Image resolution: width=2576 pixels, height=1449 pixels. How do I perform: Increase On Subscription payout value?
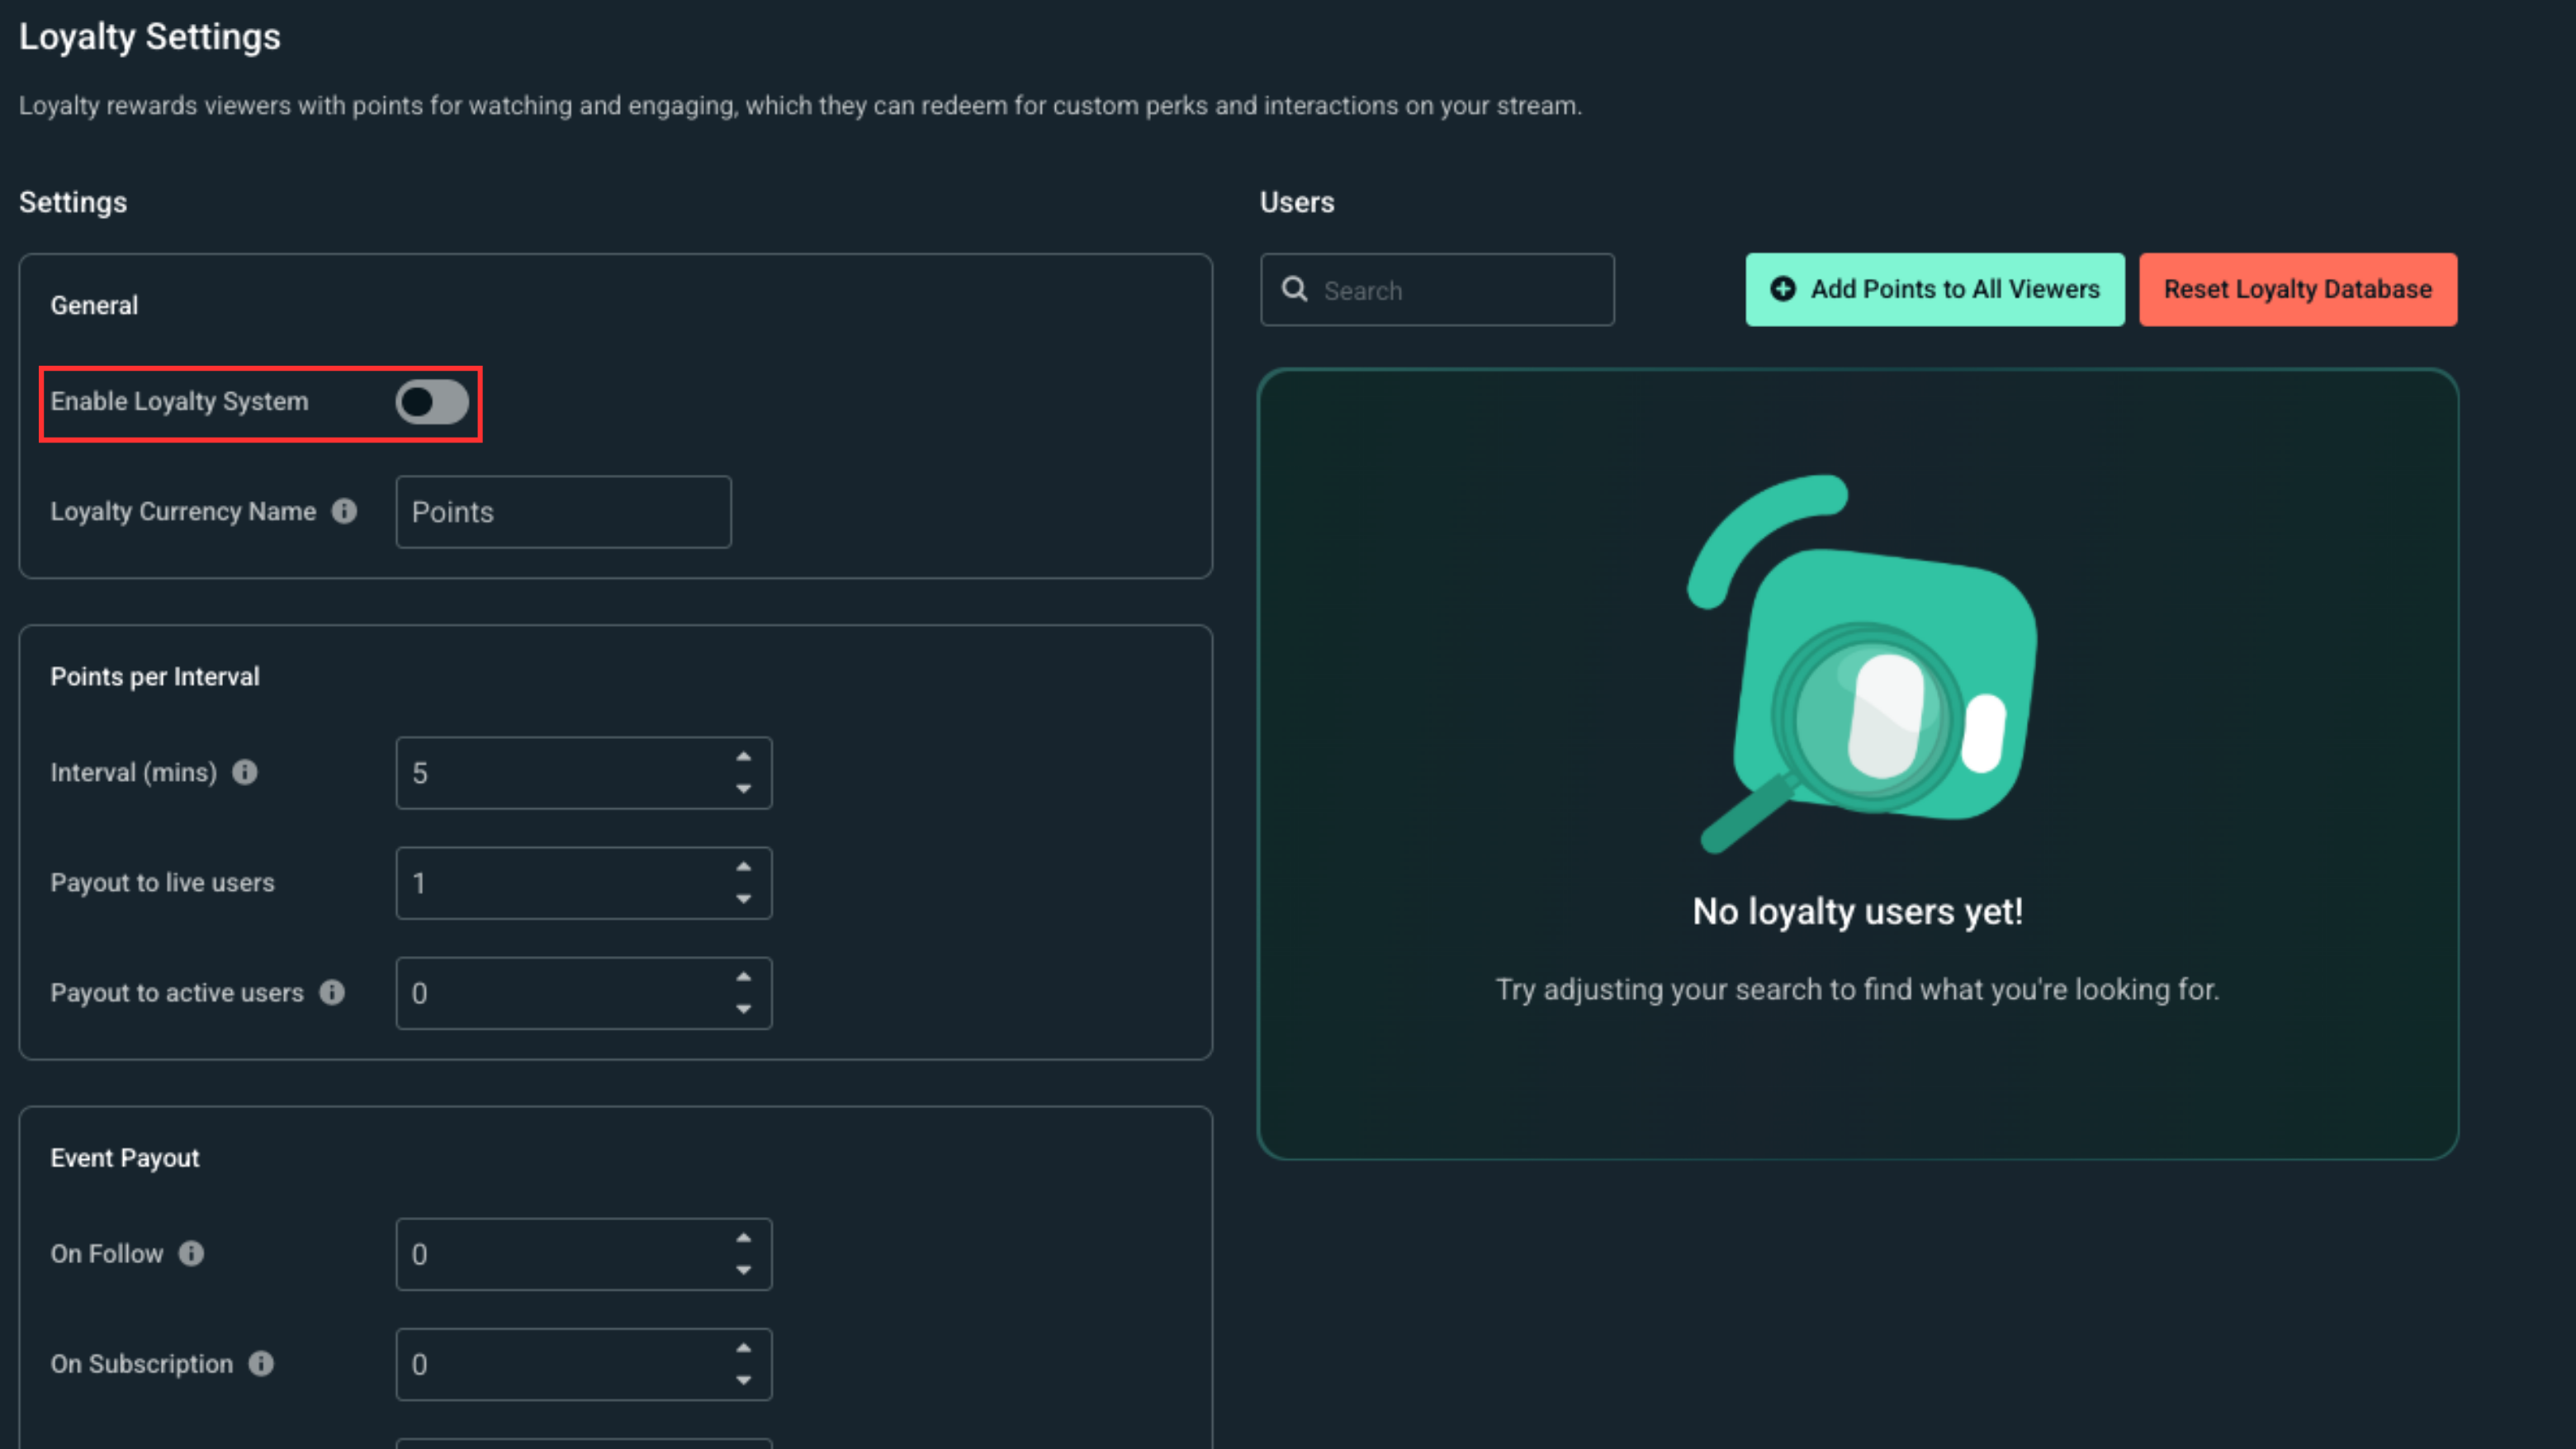coord(743,1348)
